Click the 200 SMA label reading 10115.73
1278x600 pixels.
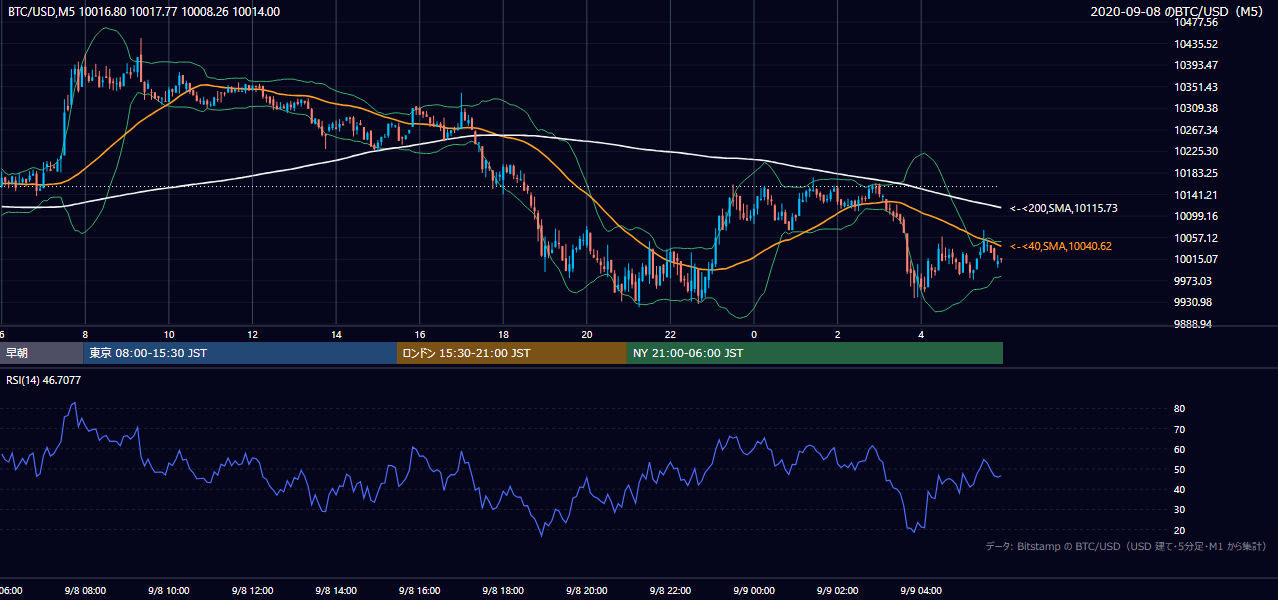tap(1063, 208)
